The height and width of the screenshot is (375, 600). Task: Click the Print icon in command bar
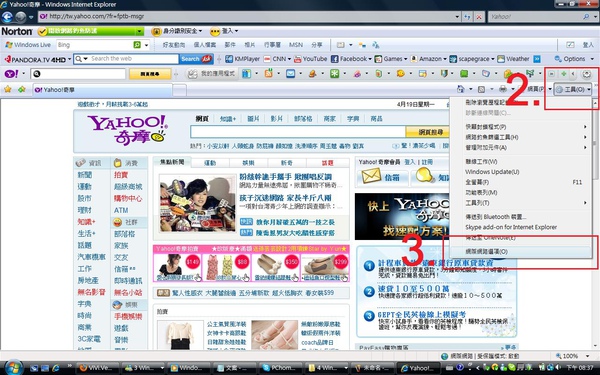pyautogui.click(x=503, y=89)
